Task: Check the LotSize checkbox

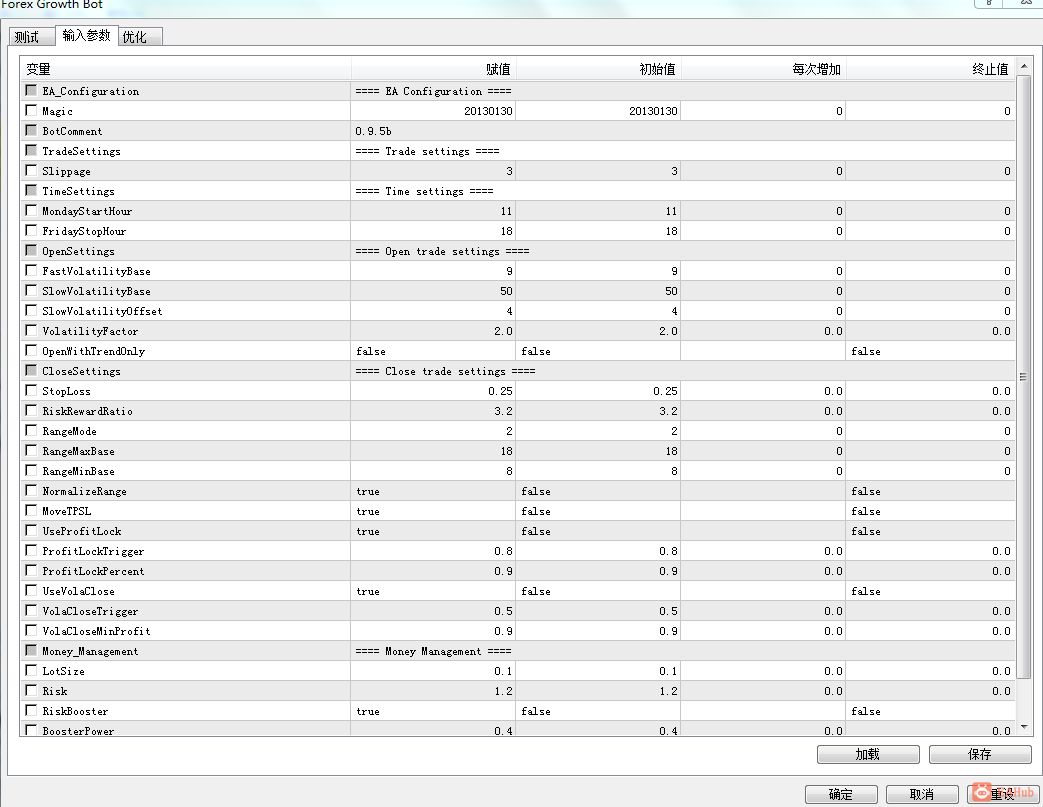Action: click(x=31, y=670)
